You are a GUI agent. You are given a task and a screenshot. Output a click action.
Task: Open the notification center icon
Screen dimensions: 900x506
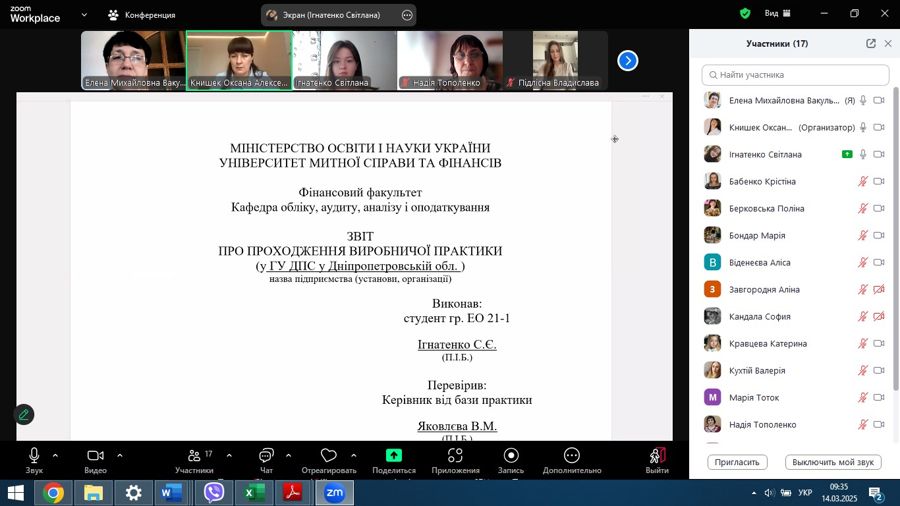pyautogui.click(x=876, y=493)
